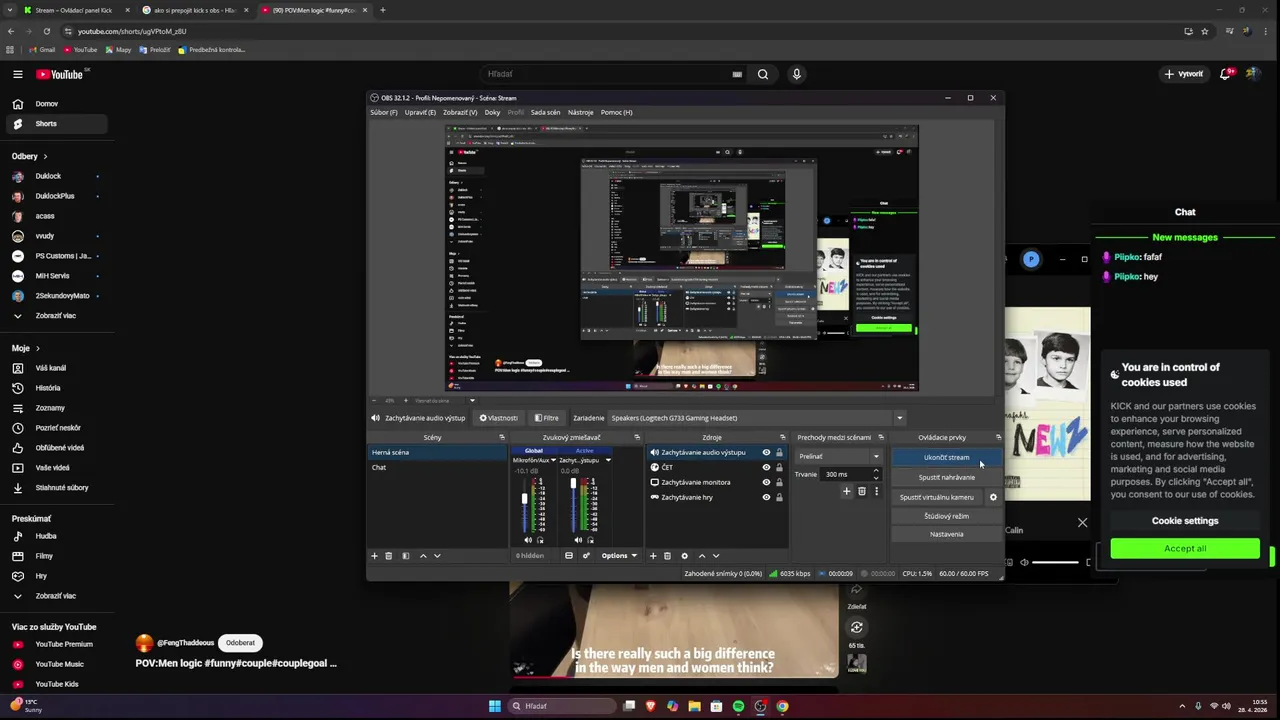Image resolution: width=1280 pixels, height=720 pixels.
Task: Add a scene transition with plus icon
Action: tap(847, 491)
